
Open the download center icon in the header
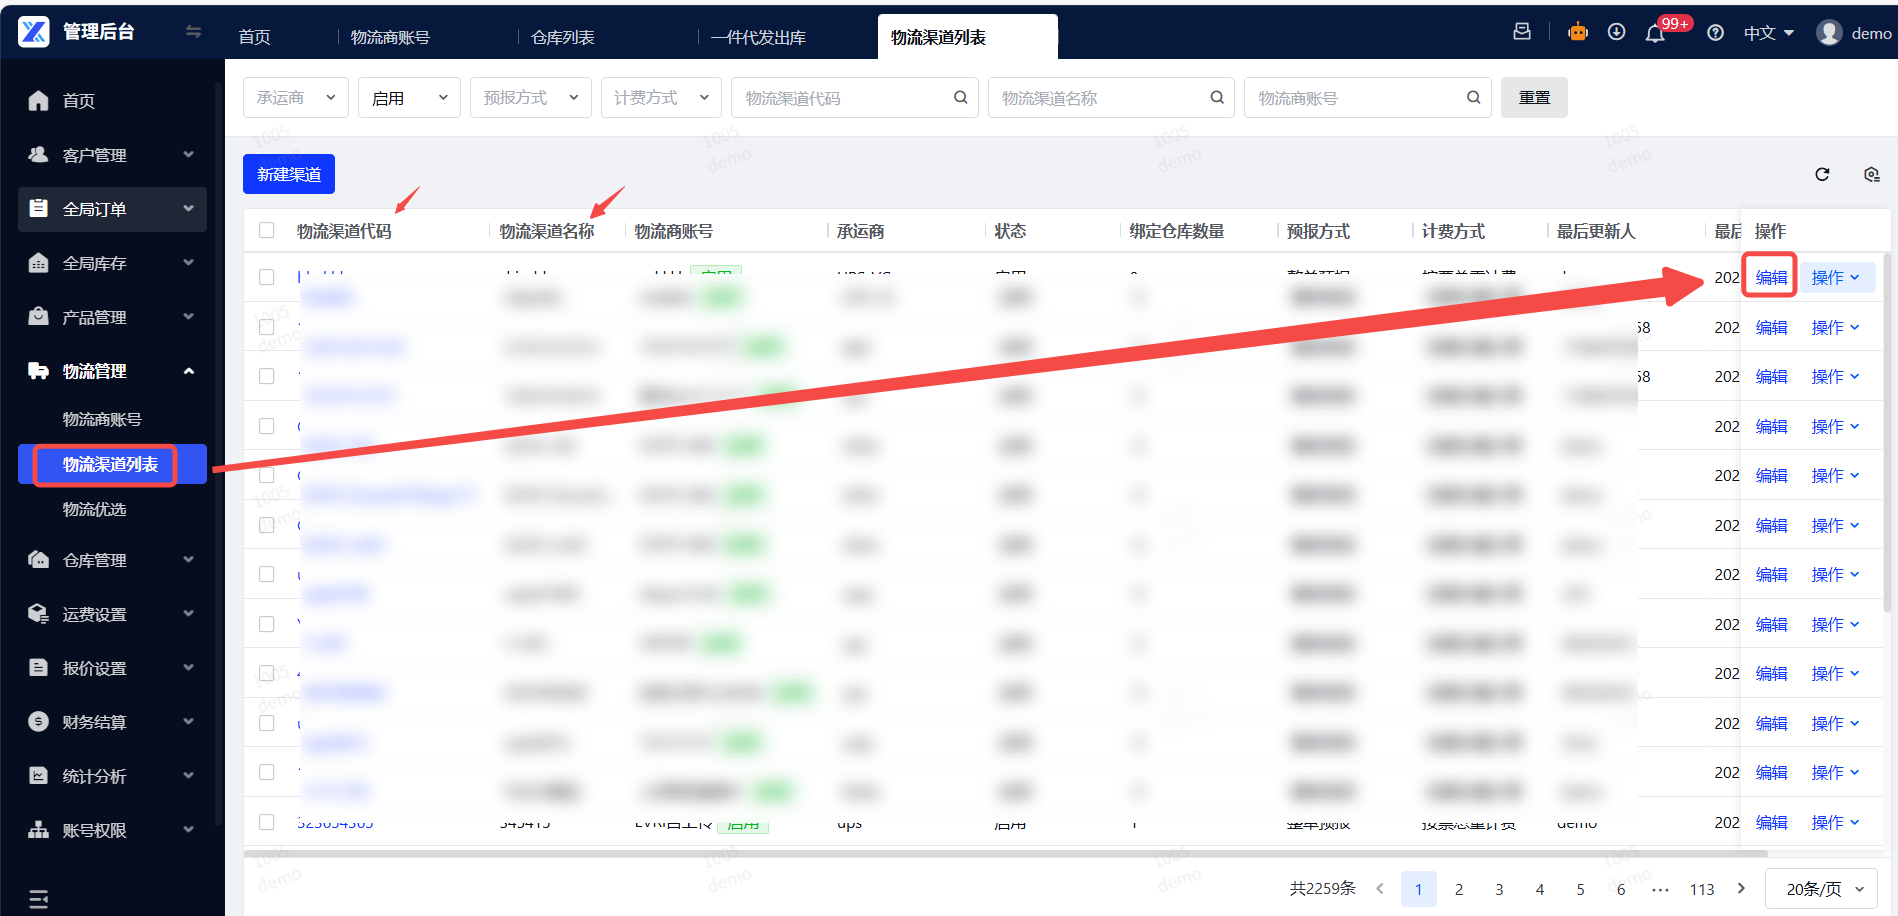(1616, 32)
